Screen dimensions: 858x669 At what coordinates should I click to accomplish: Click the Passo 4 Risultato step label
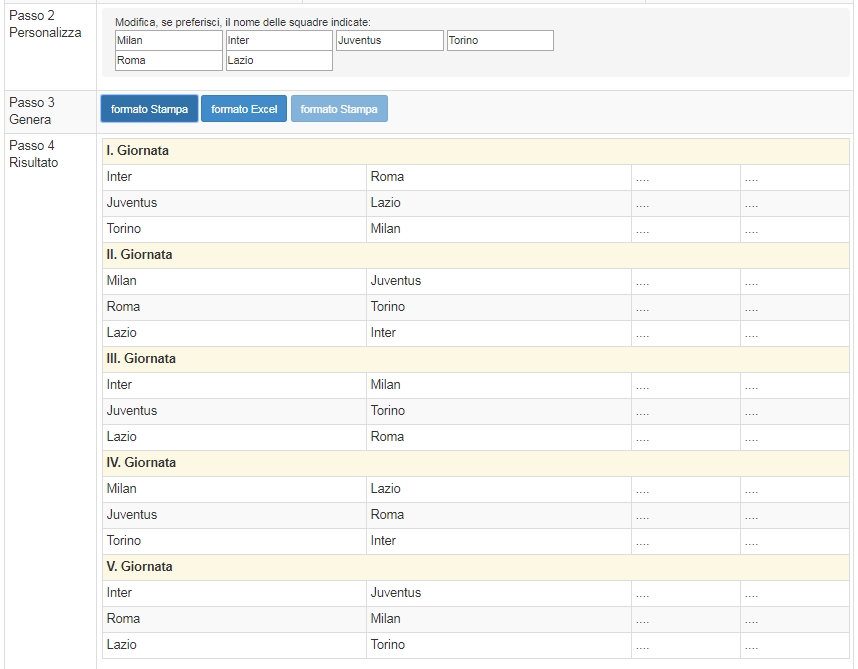point(33,154)
